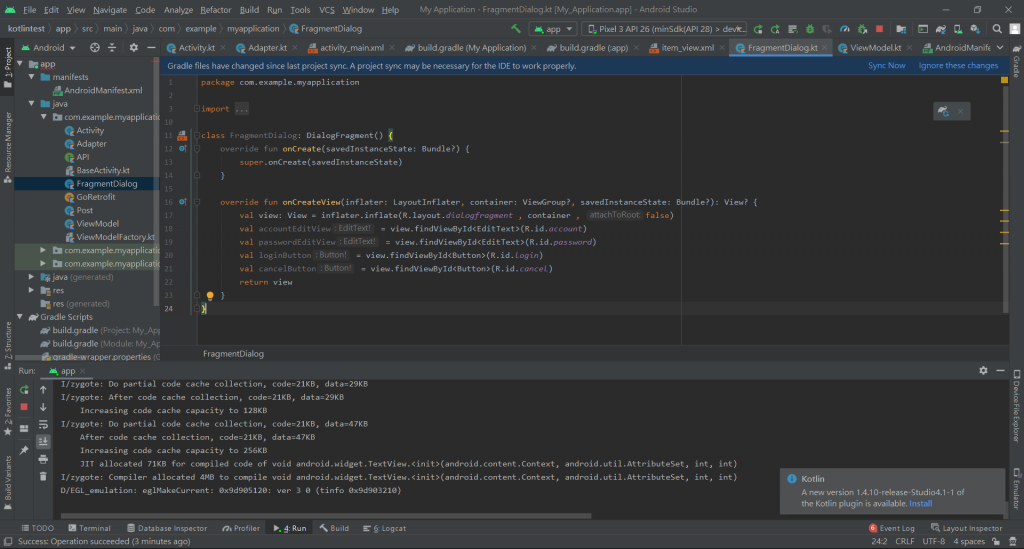Open Project panel settings gear
This screenshot has height=549, width=1024.
click(x=134, y=48)
